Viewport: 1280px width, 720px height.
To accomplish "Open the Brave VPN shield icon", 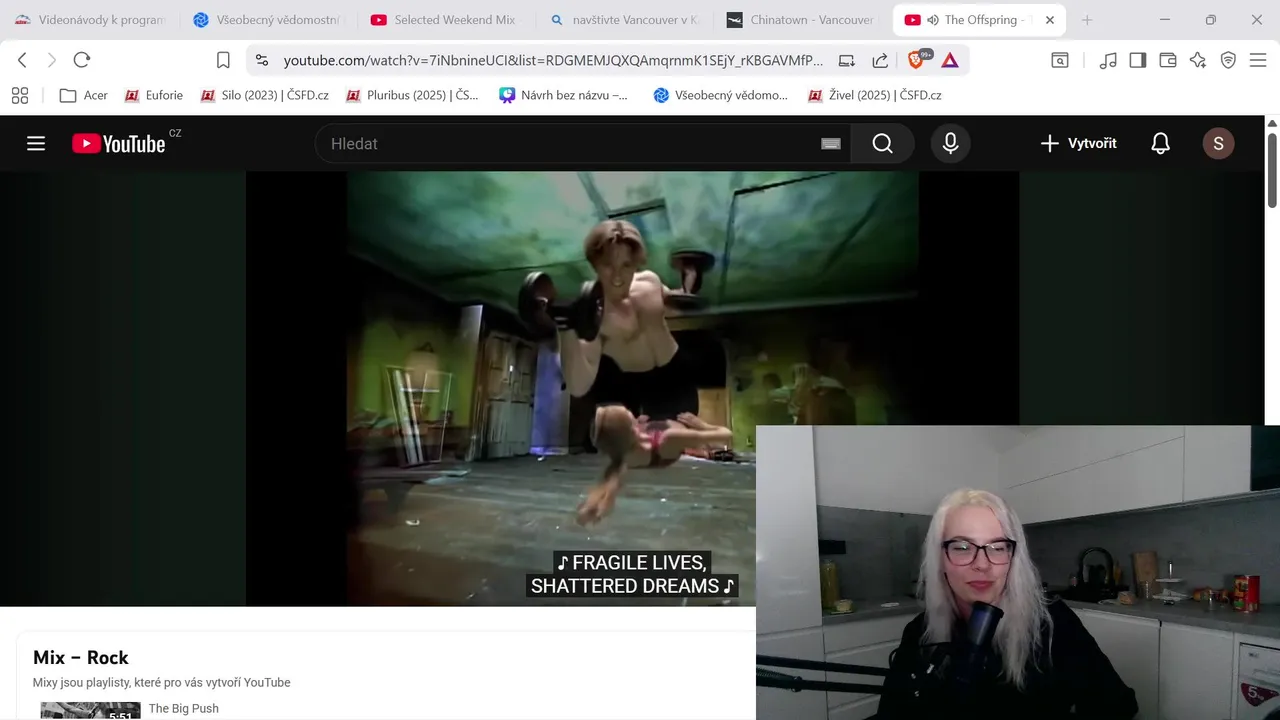I will click(x=1228, y=60).
